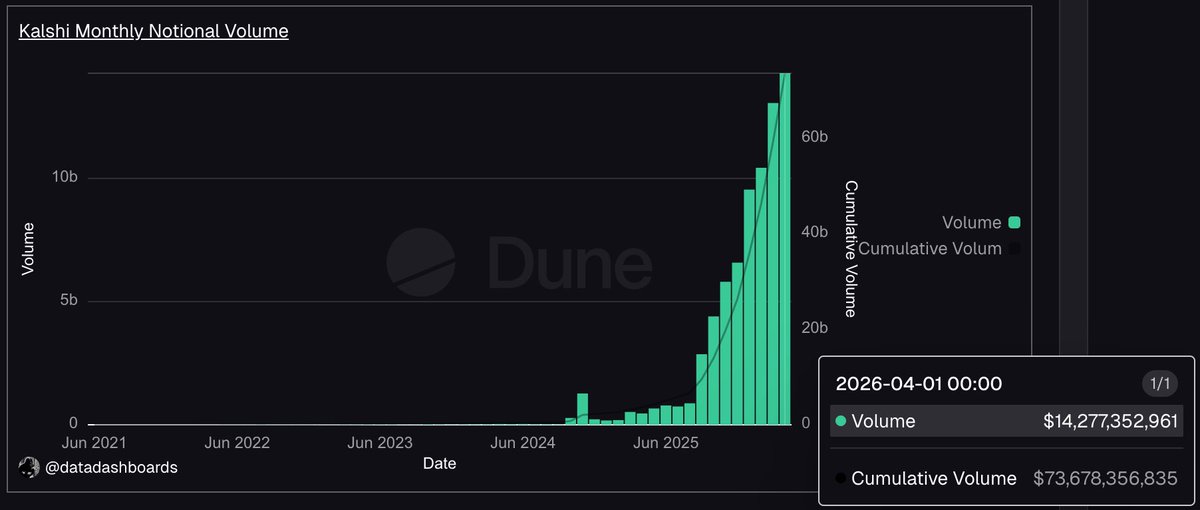Click the Jun 2023 x-axis label
The image size is (1200, 510).
click(380, 441)
